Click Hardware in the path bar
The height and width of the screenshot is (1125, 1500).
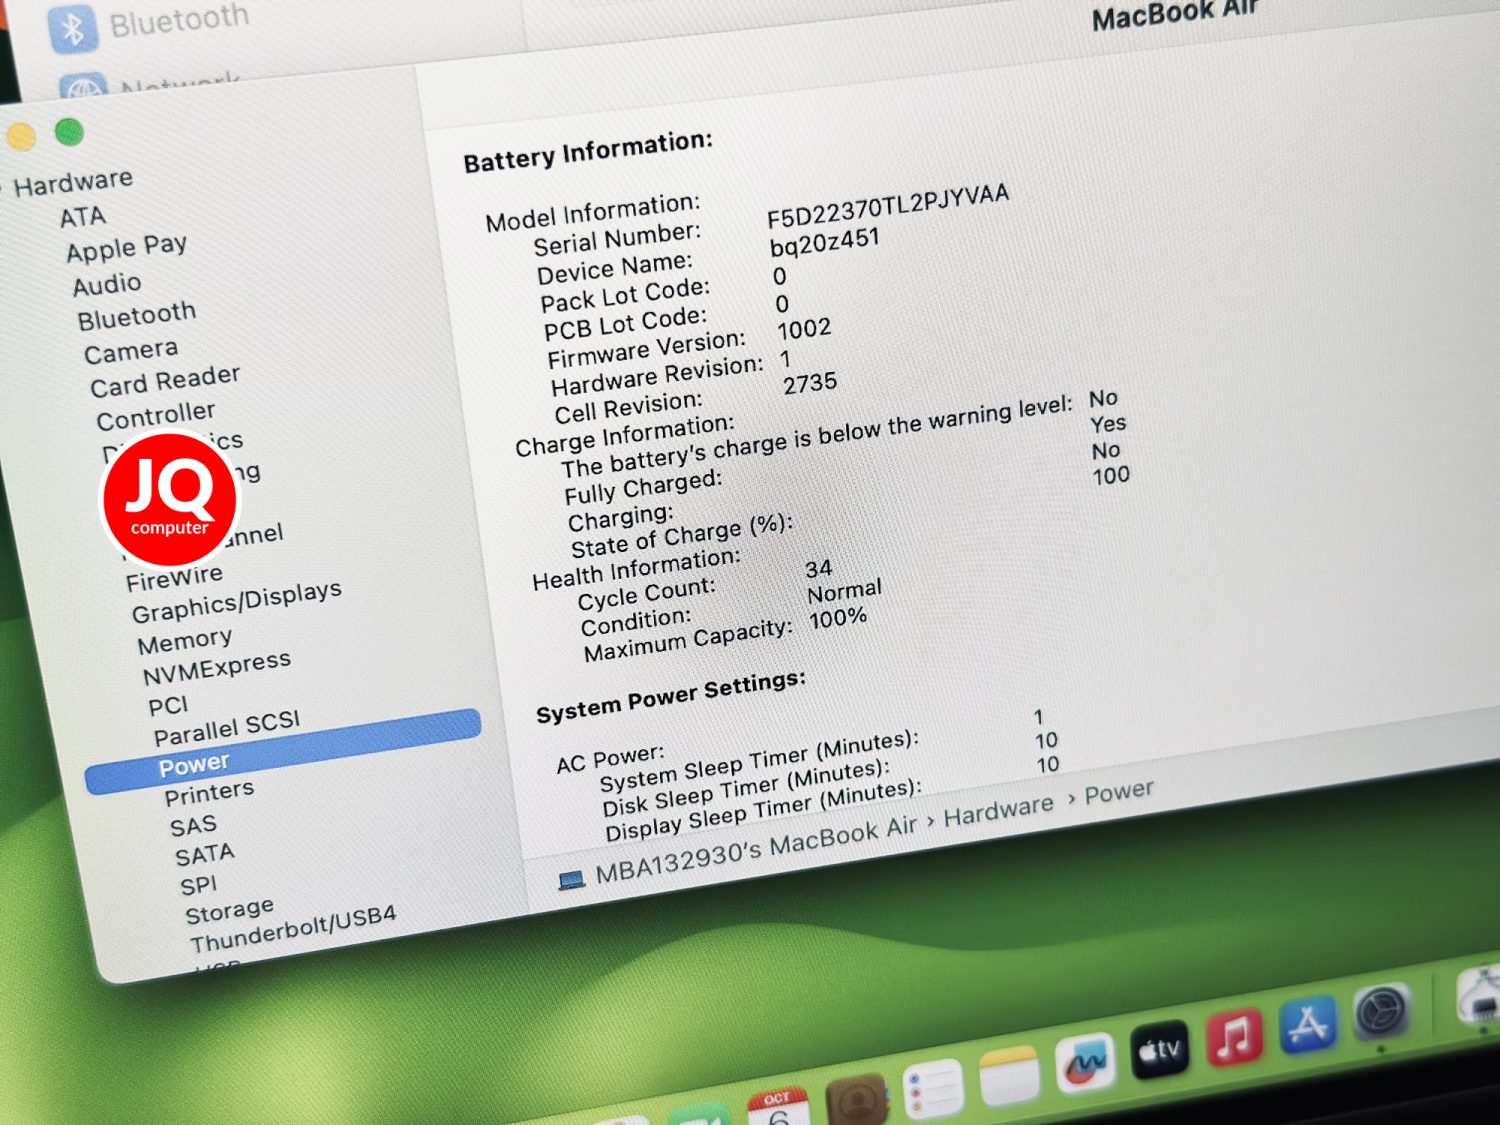click(998, 810)
